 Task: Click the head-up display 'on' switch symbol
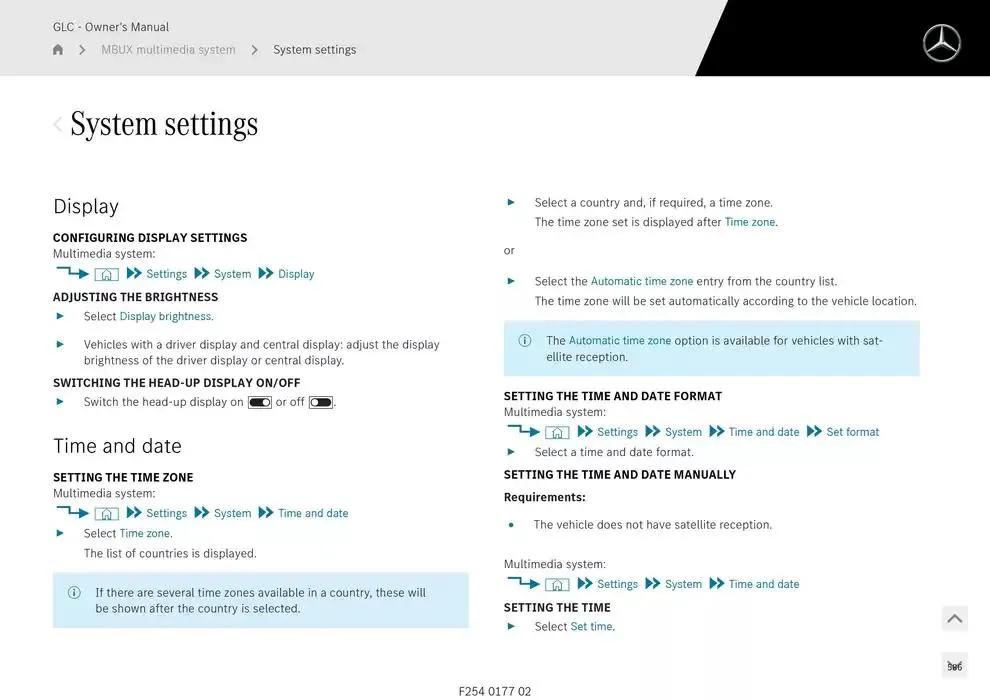pos(259,403)
